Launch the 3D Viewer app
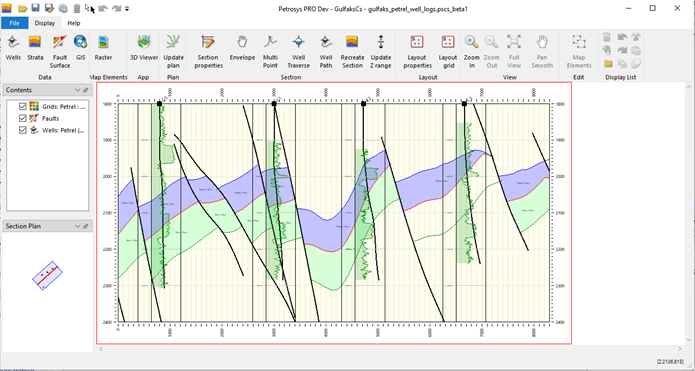Screen dimensions: 695x371 (x=144, y=48)
